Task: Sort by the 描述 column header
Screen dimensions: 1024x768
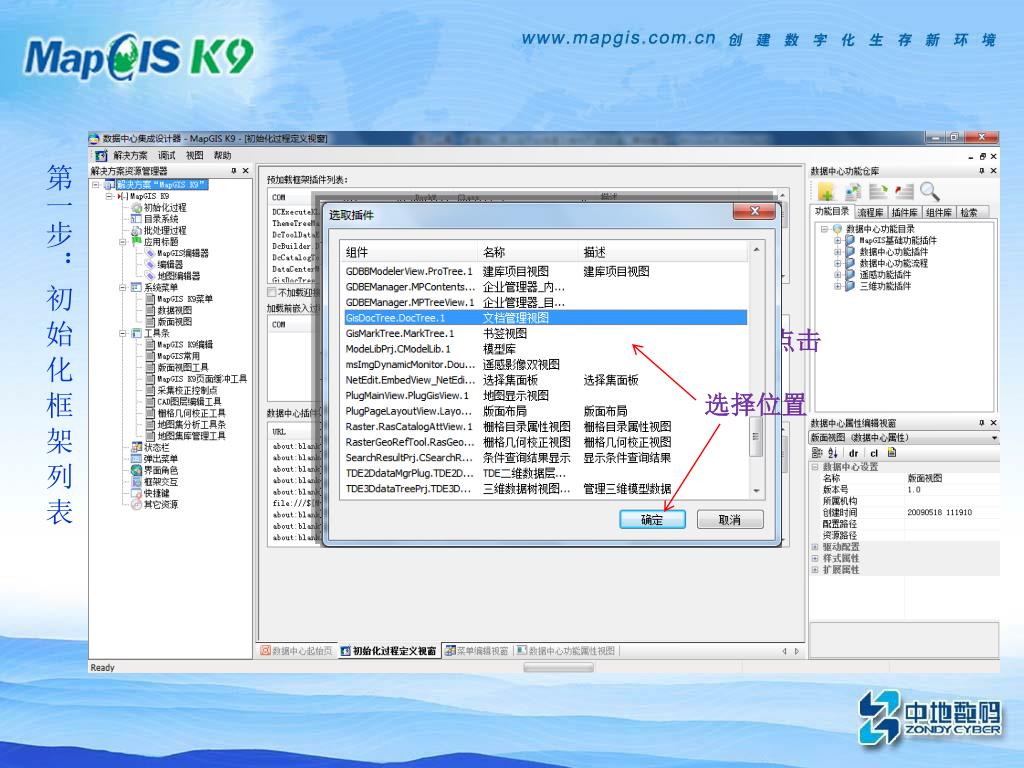Action: point(663,252)
